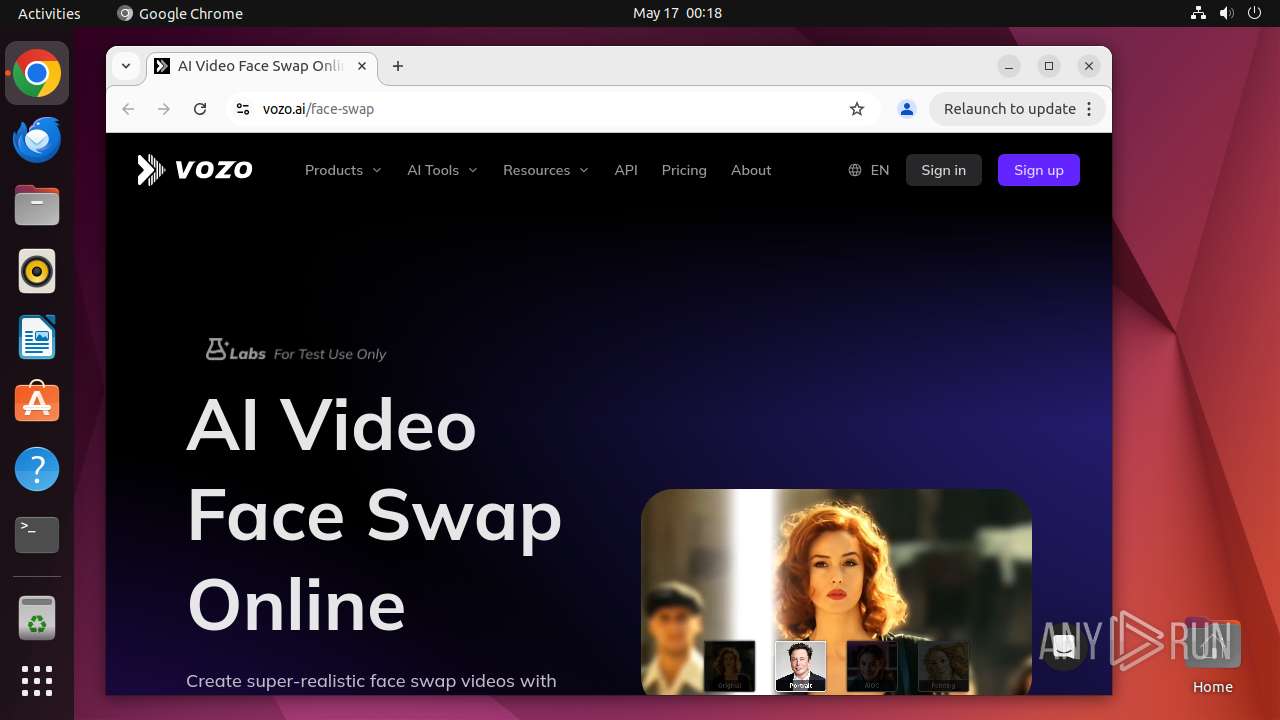Image resolution: width=1280 pixels, height=720 pixels.
Task: Launch Rhythmbox from the dock
Action: pos(37,272)
